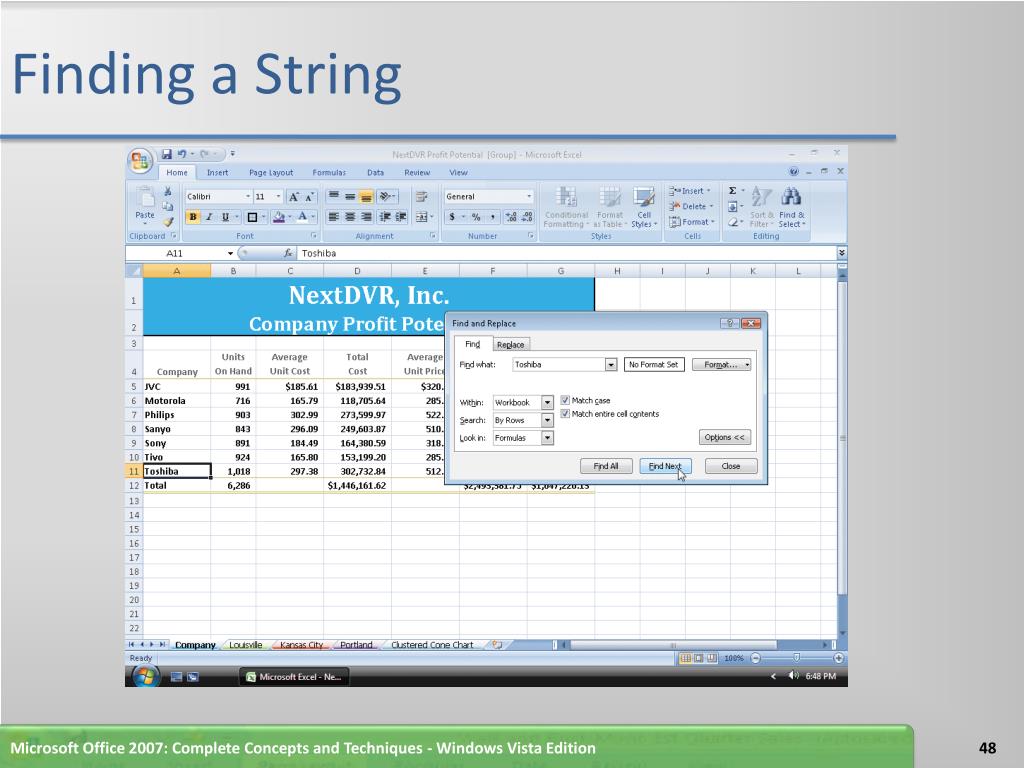1024x768 pixels.
Task: Open the Insert ribbon tab
Action: pyautogui.click(x=217, y=172)
